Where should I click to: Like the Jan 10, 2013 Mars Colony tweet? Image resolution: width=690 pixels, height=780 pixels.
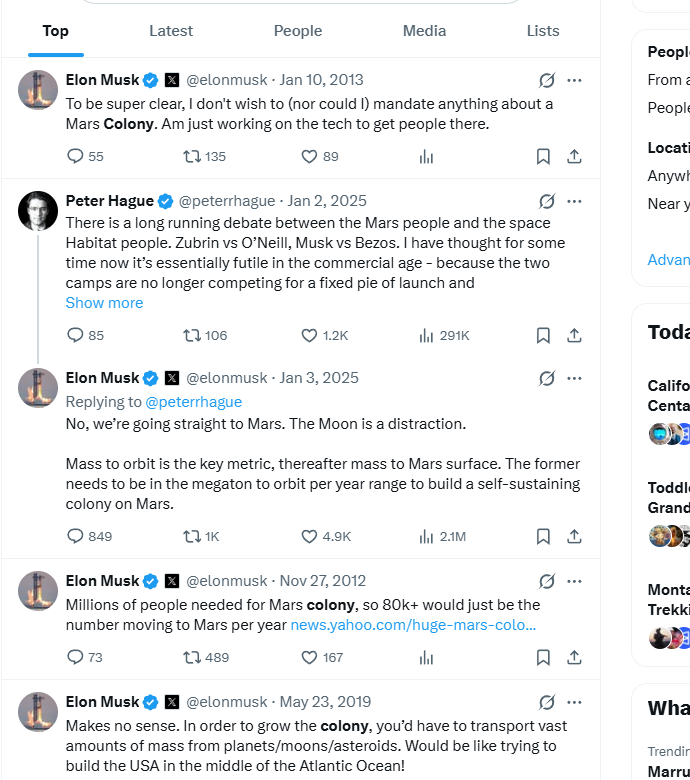click(319, 157)
